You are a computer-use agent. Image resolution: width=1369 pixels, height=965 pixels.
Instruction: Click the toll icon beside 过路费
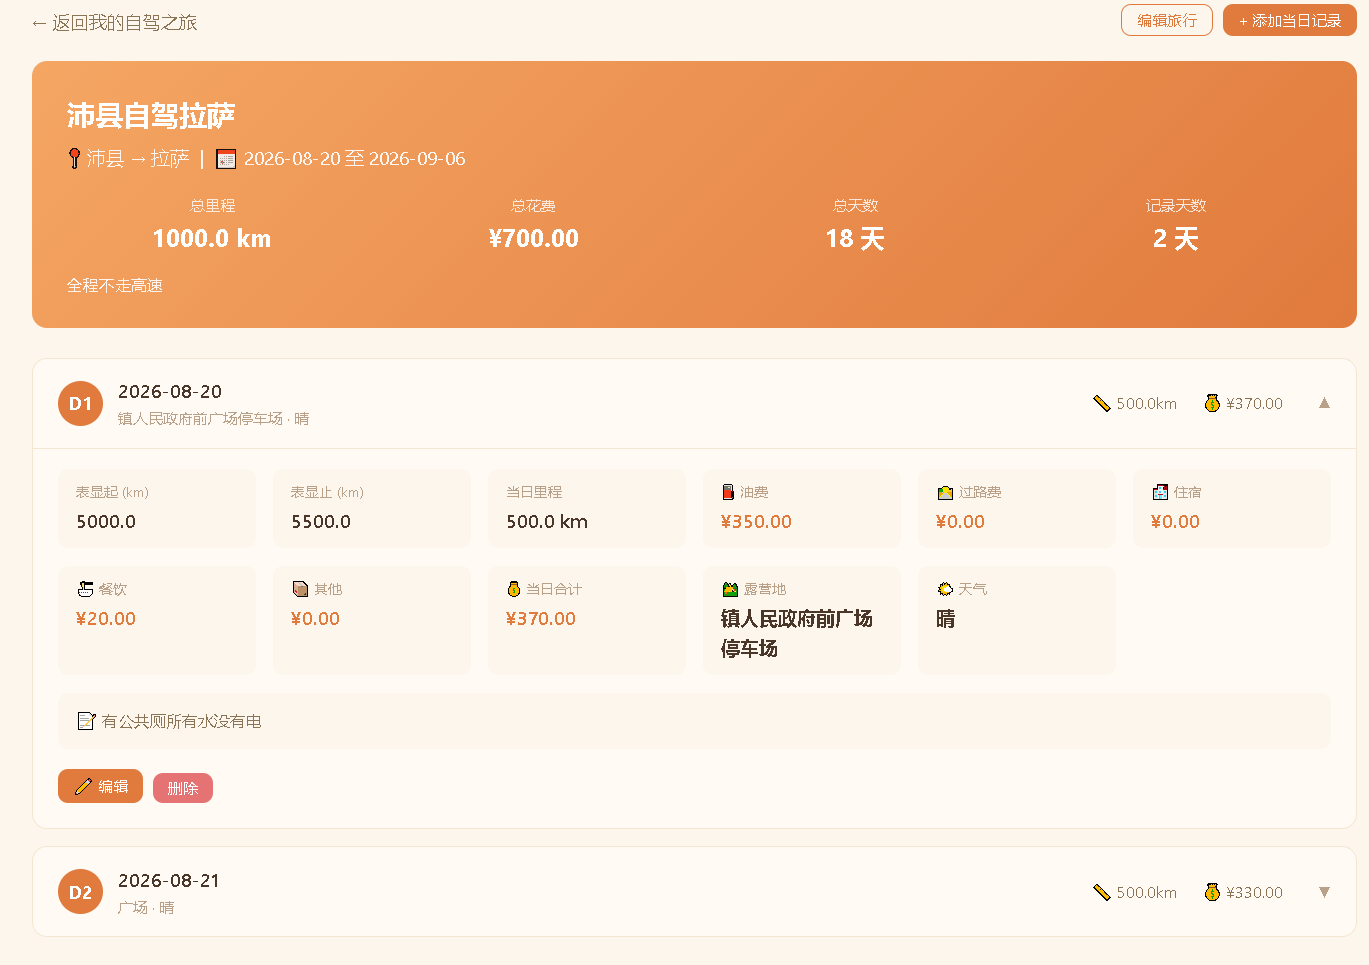tap(945, 492)
